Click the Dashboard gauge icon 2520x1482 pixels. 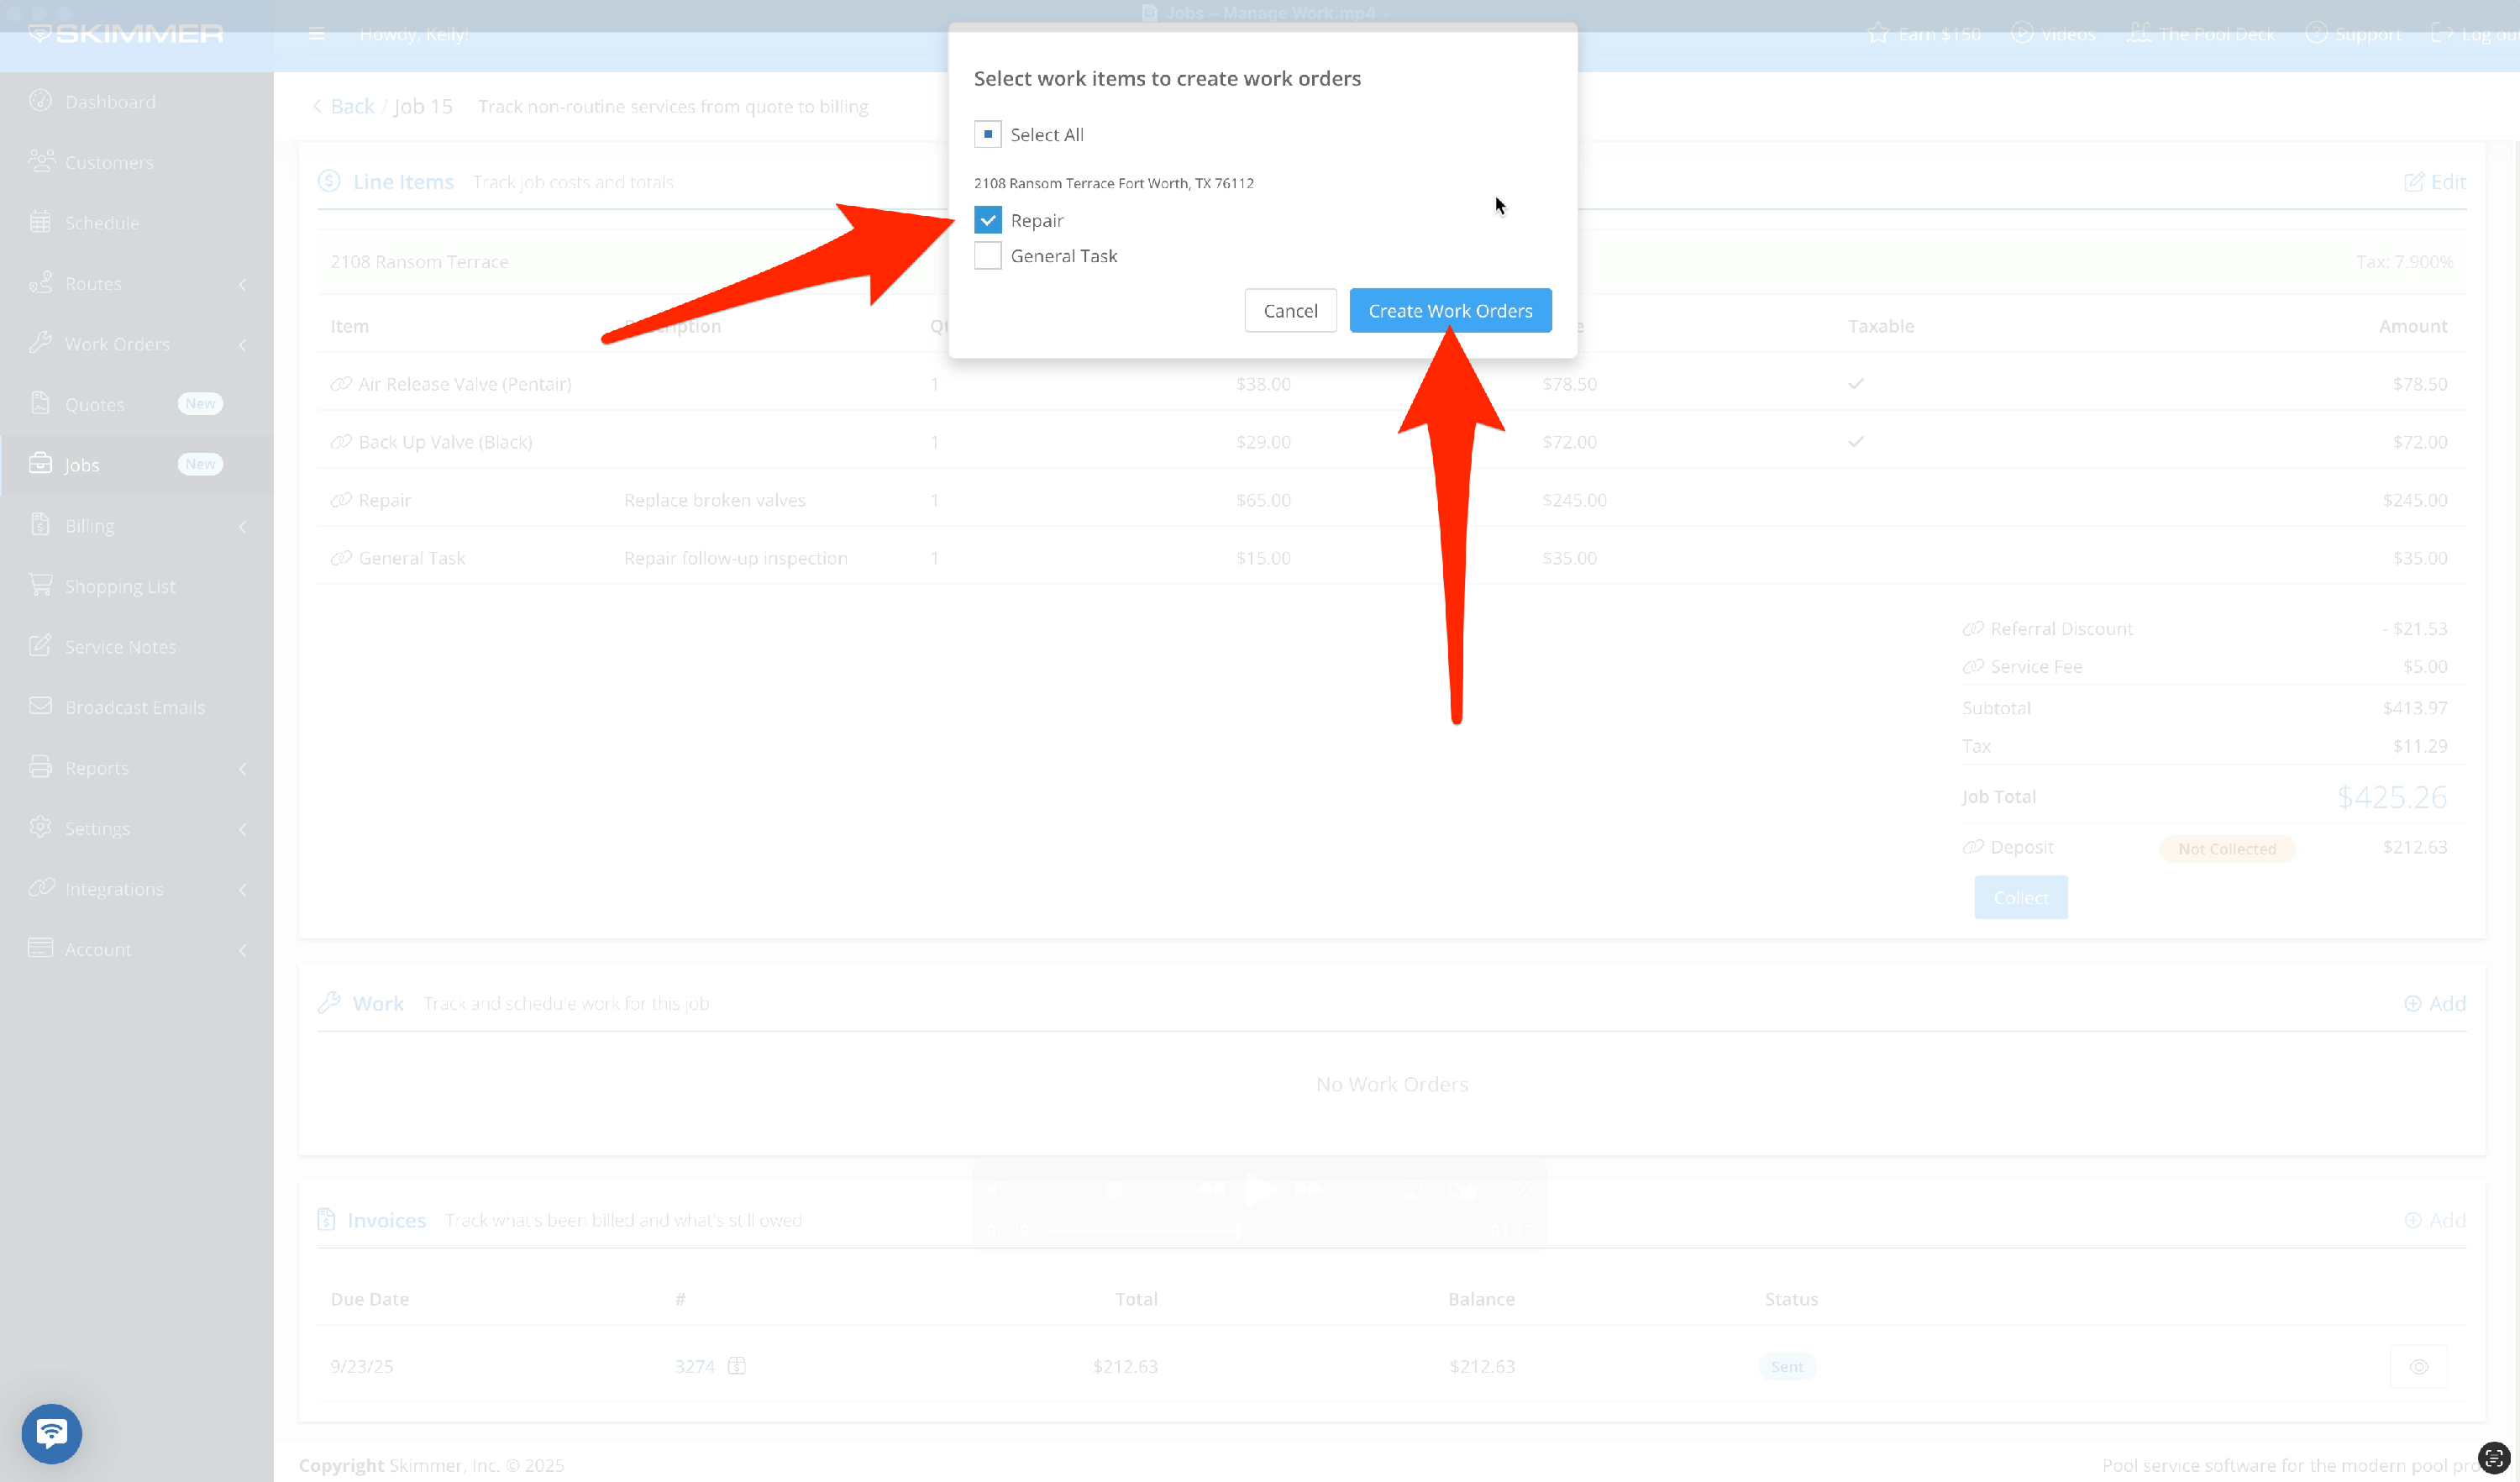(x=40, y=101)
